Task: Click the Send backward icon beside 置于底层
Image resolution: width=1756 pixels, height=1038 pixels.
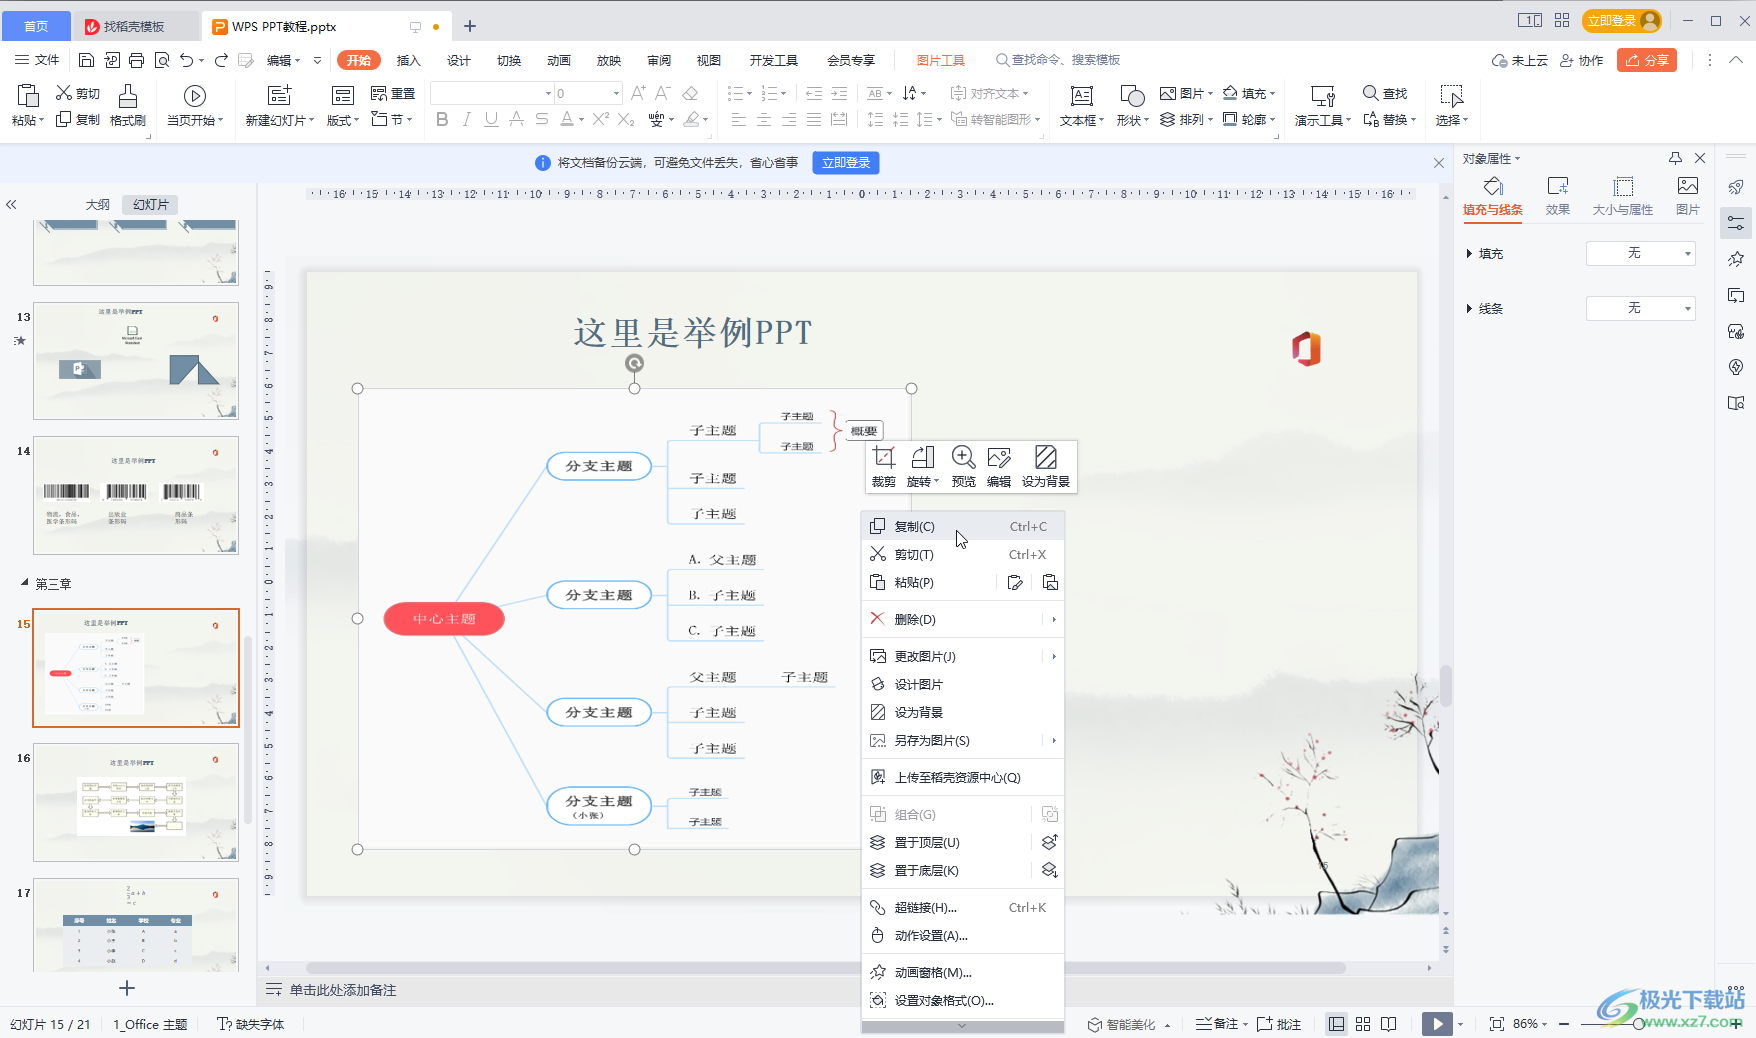Action: 1050,870
